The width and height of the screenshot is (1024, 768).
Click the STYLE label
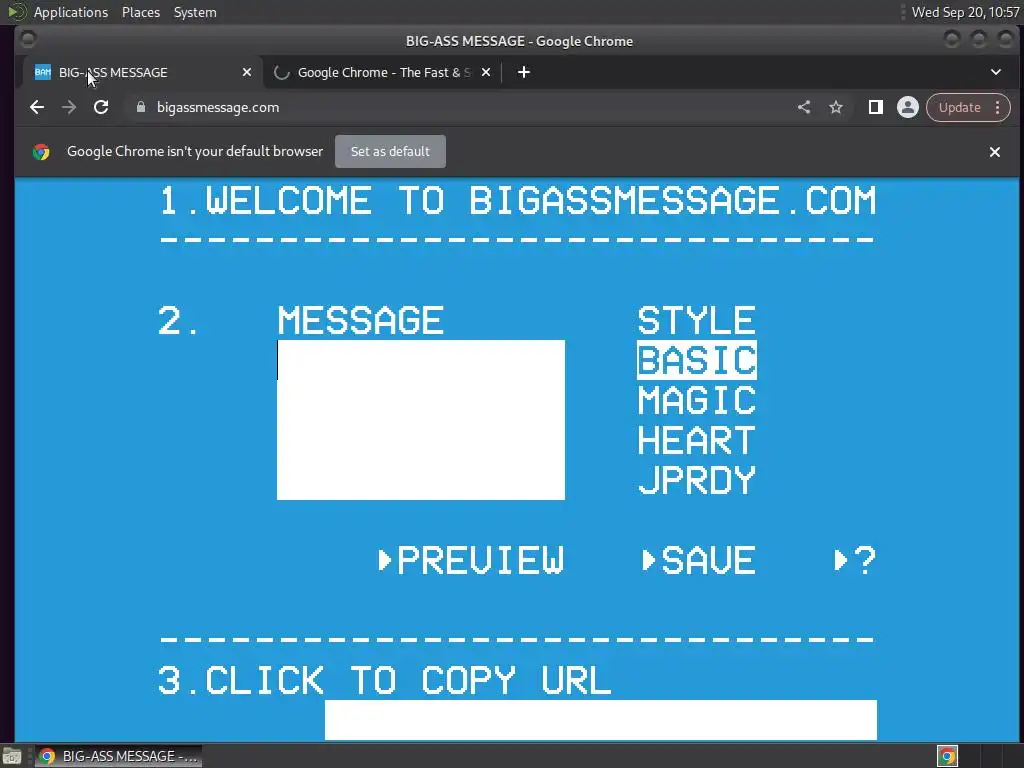click(697, 321)
